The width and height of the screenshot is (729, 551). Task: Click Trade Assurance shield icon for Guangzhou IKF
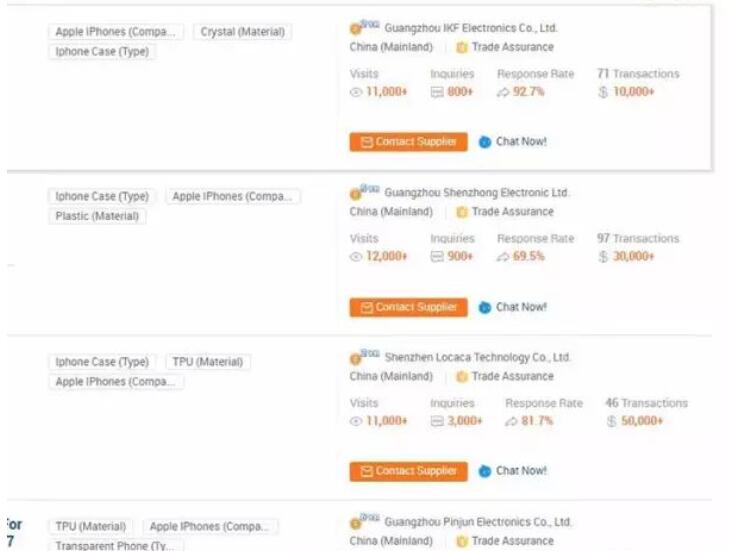pyautogui.click(x=462, y=47)
